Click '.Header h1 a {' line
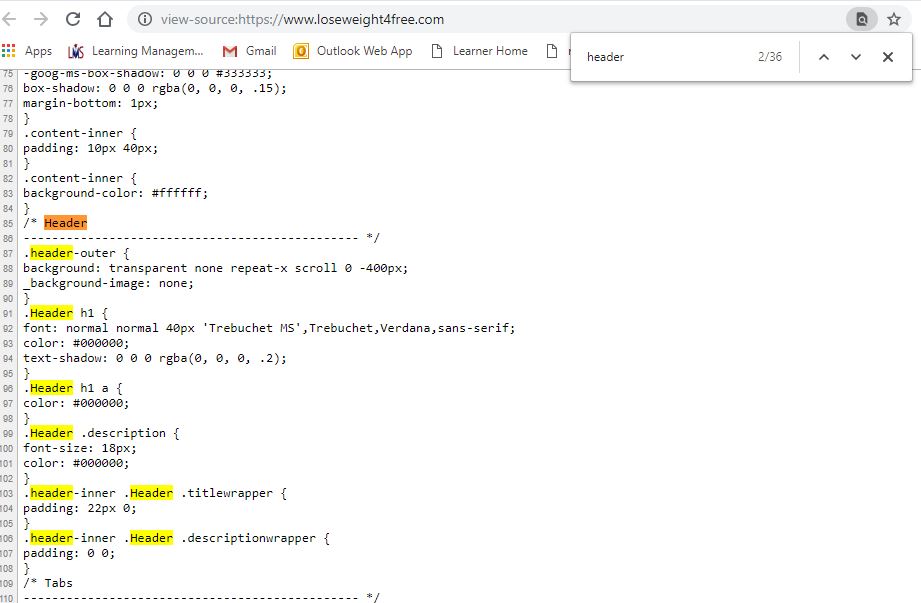This screenshot has width=921, height=603. click(x=73, y=388)
